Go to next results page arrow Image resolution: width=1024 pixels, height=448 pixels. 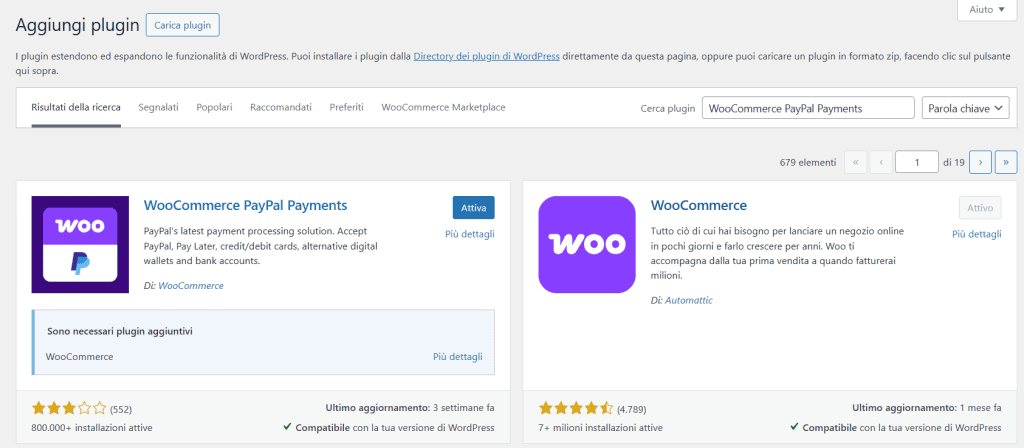[x=980, y=162]
